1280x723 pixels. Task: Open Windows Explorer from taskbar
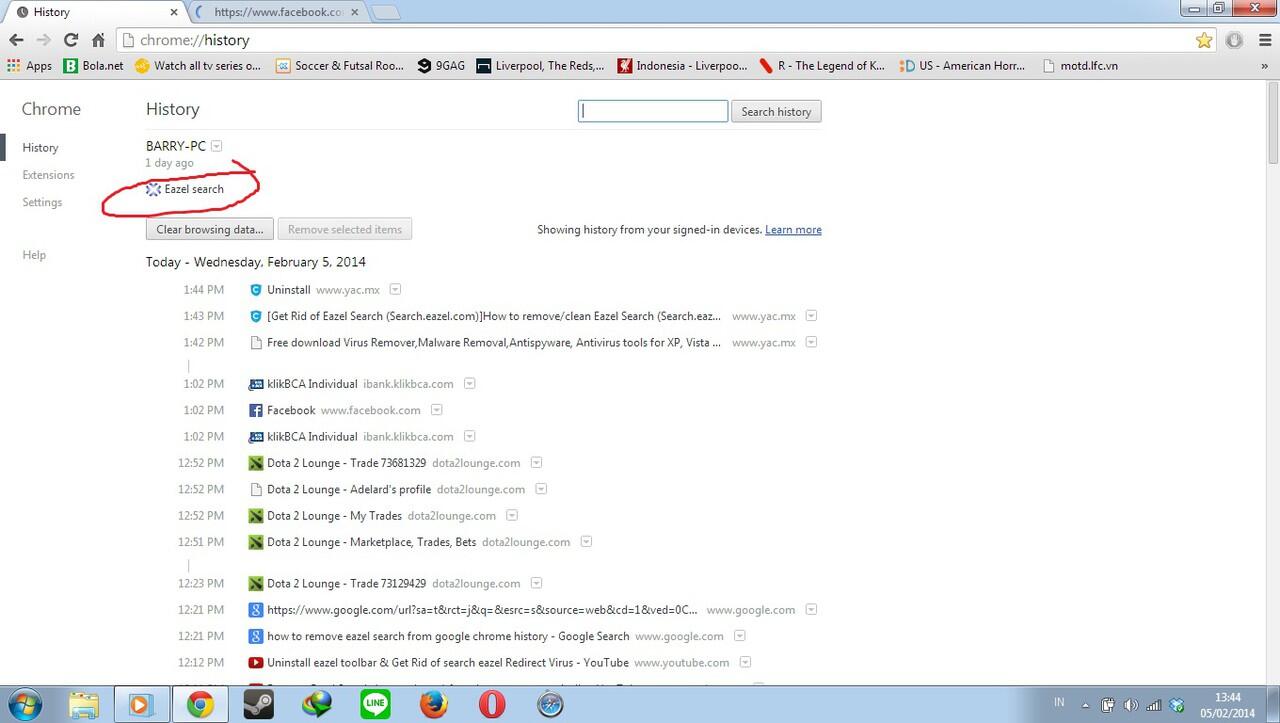tap(83, 705)
